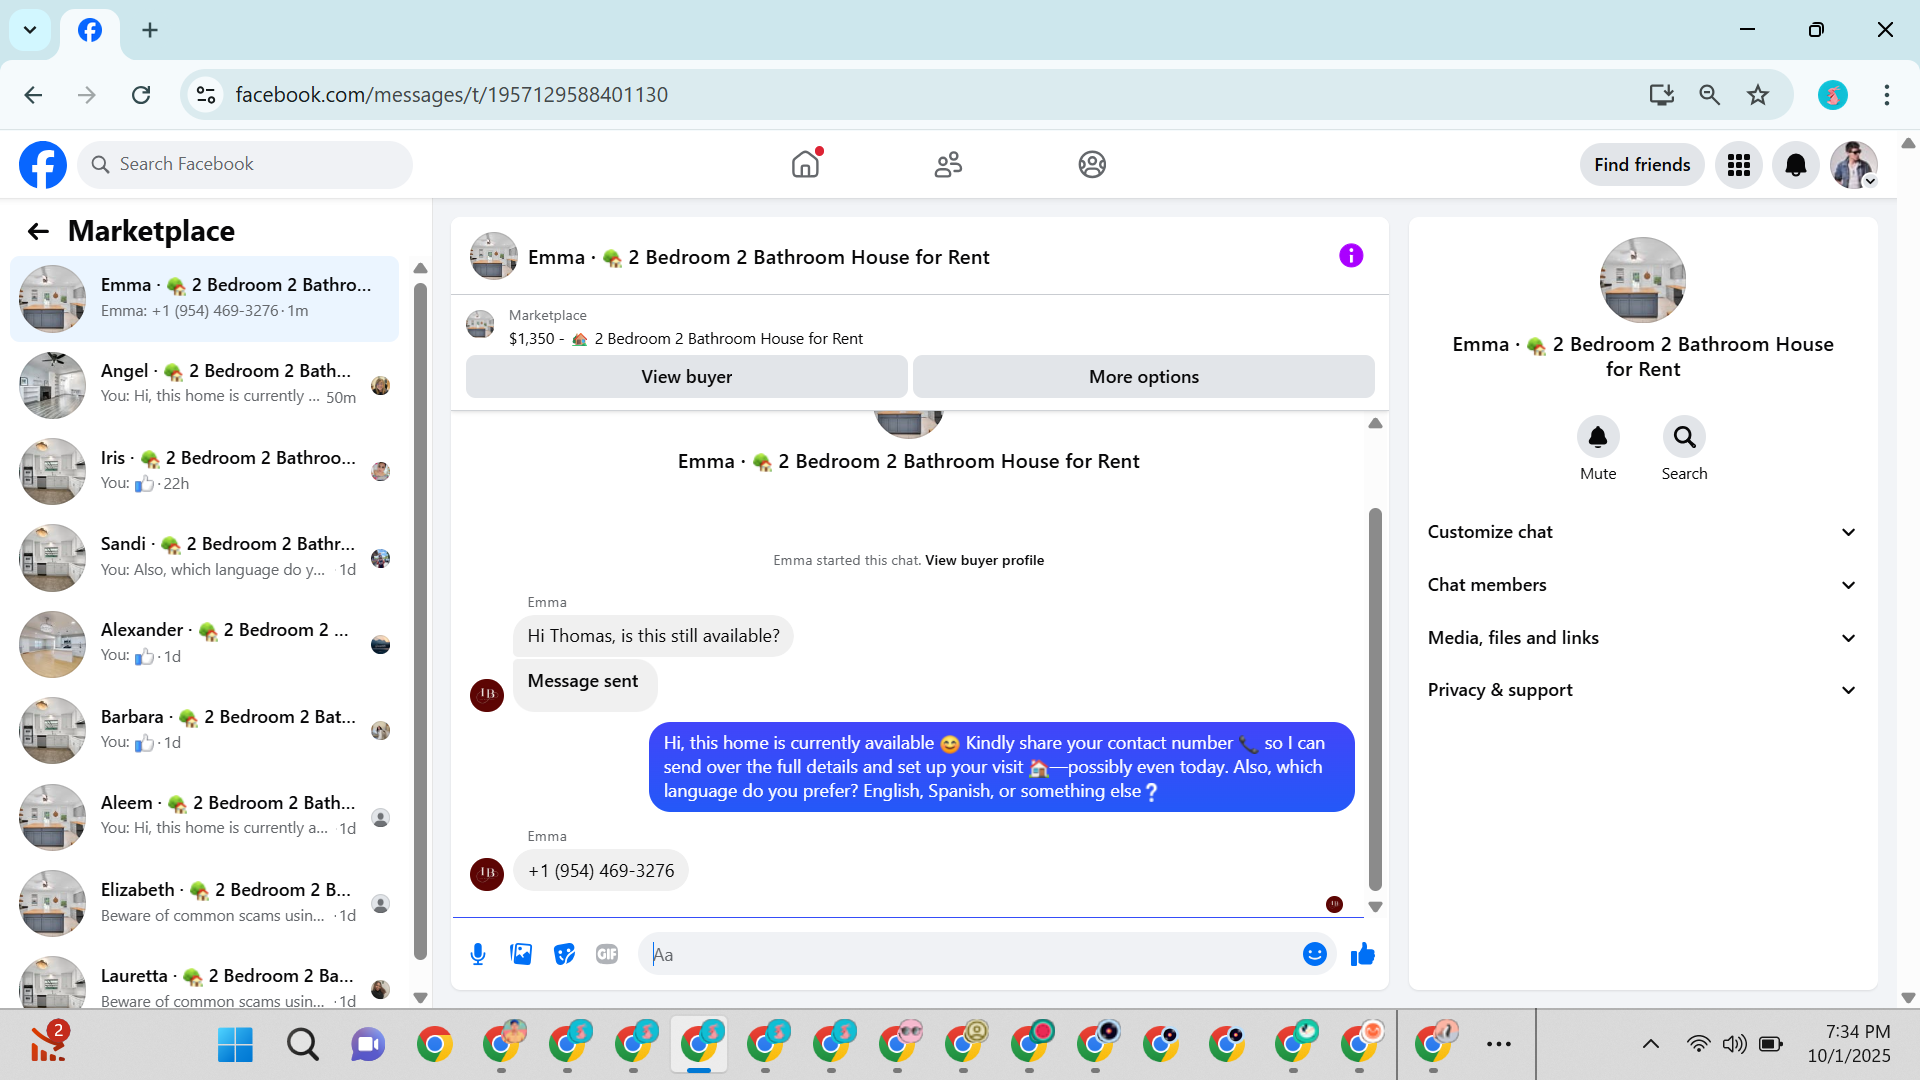Open Emma's conversation in the chat list
Viewport: 1920px width, 1080px height.
click(x=204, y=299)
